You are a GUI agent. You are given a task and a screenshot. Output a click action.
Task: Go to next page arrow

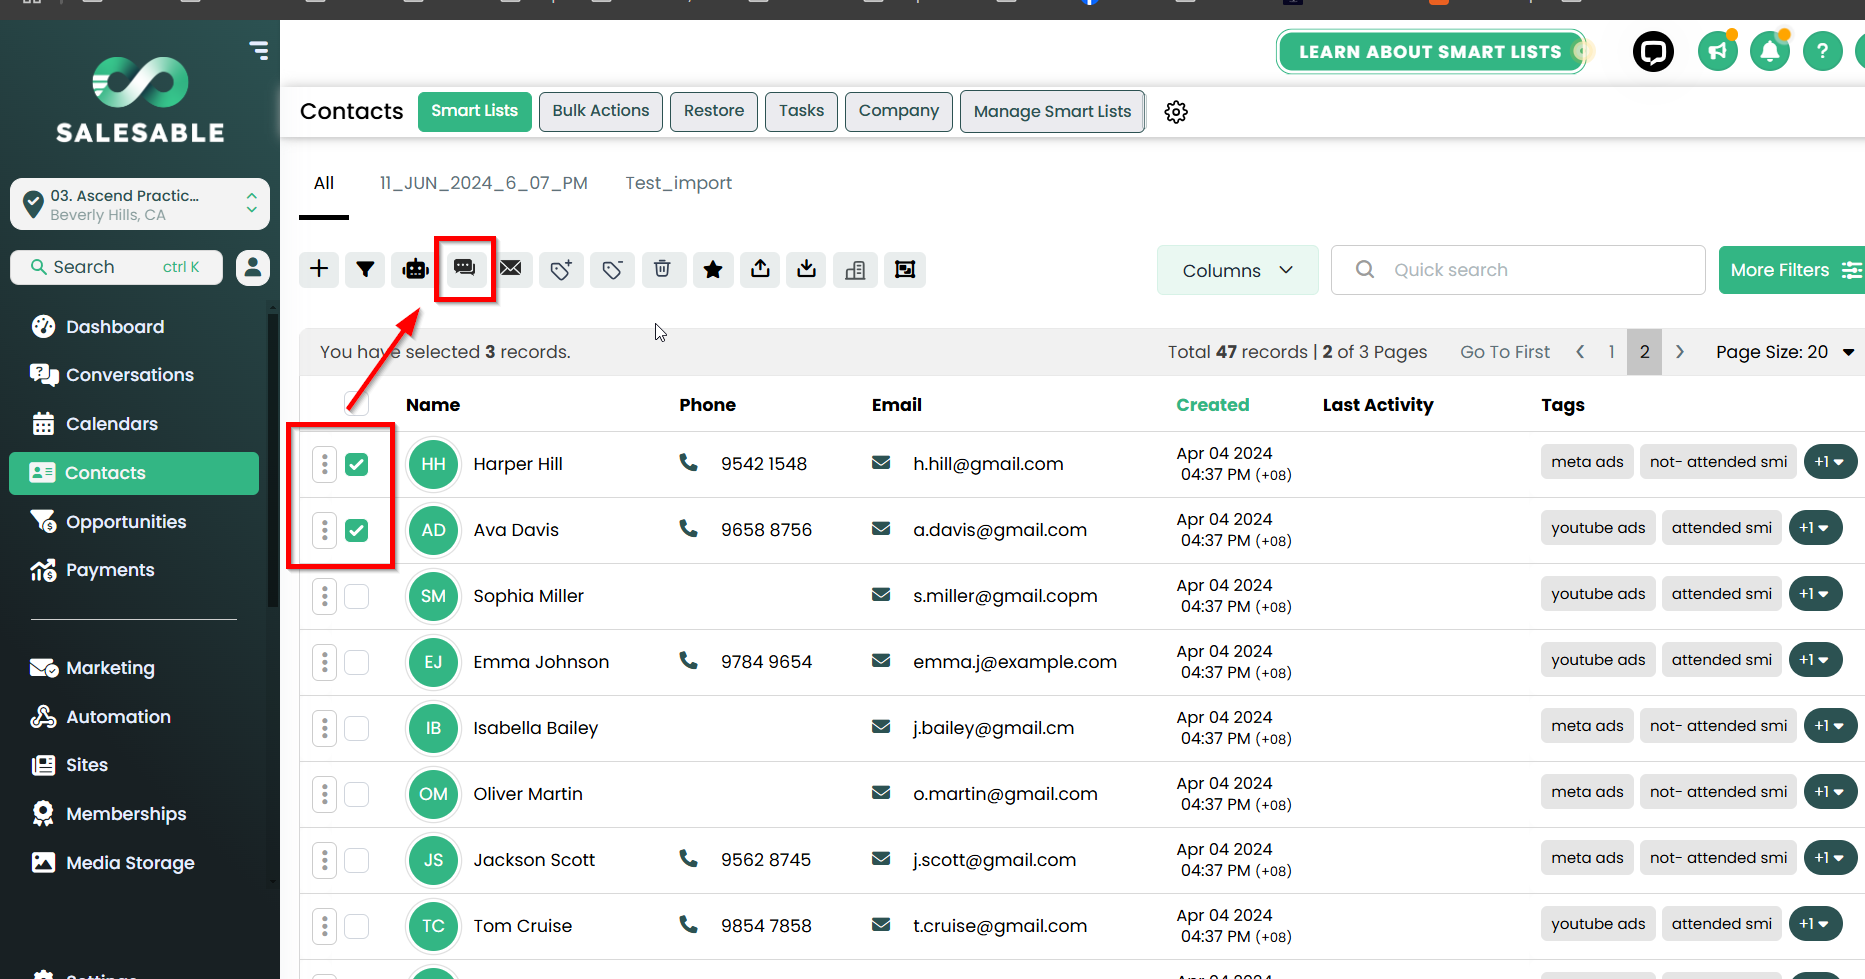point(1680,352)
